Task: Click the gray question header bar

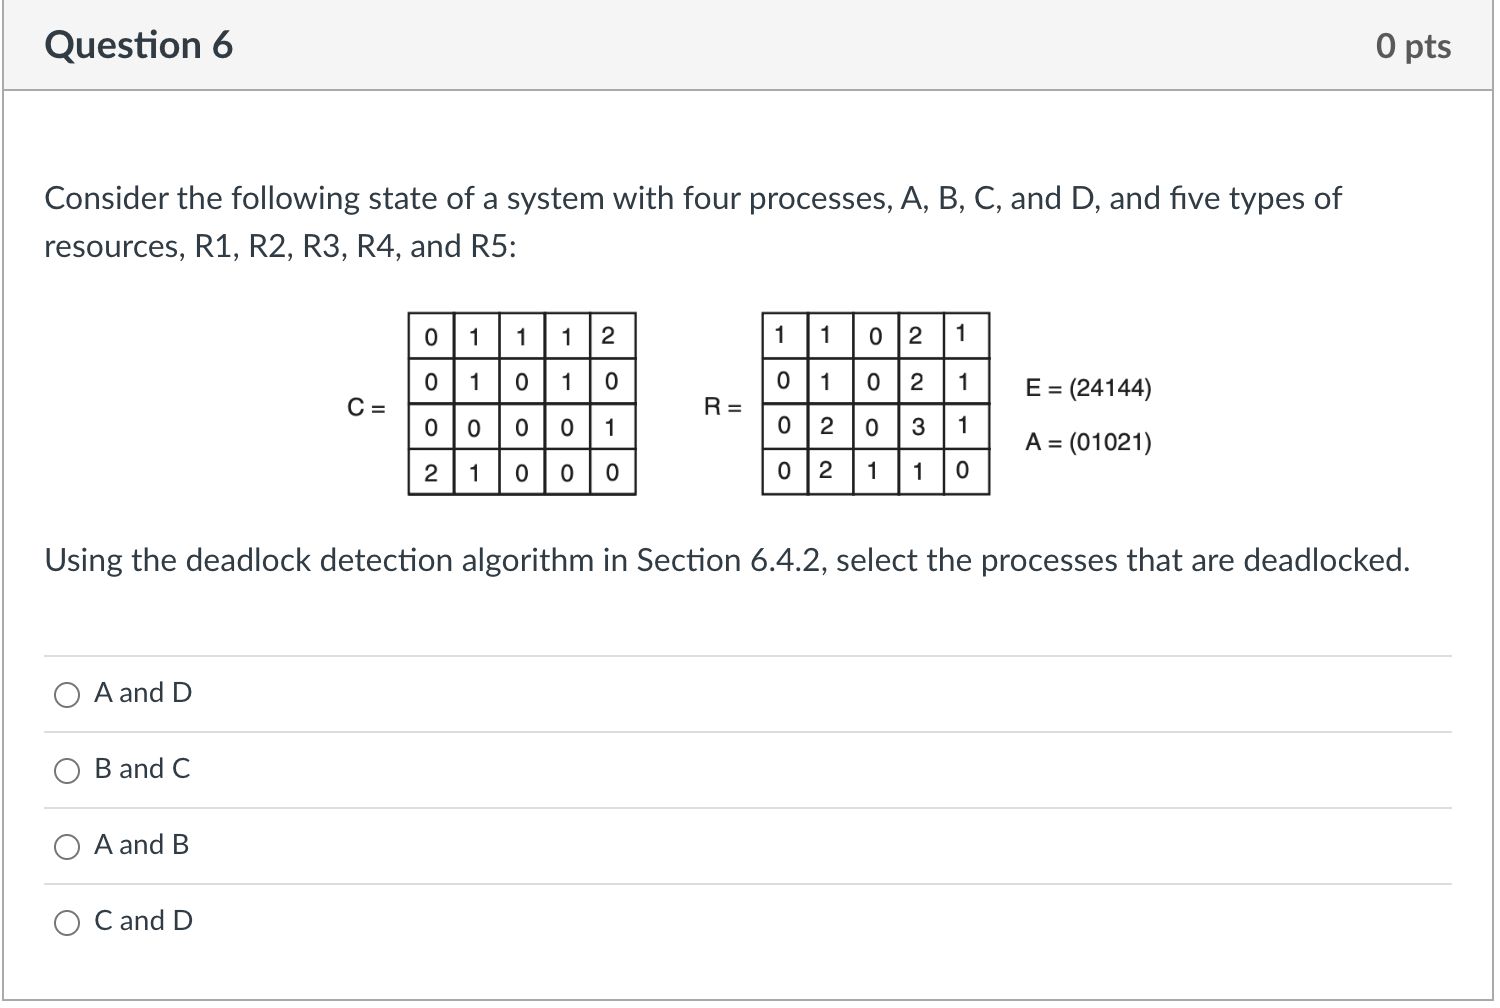Action: point(750,45)
